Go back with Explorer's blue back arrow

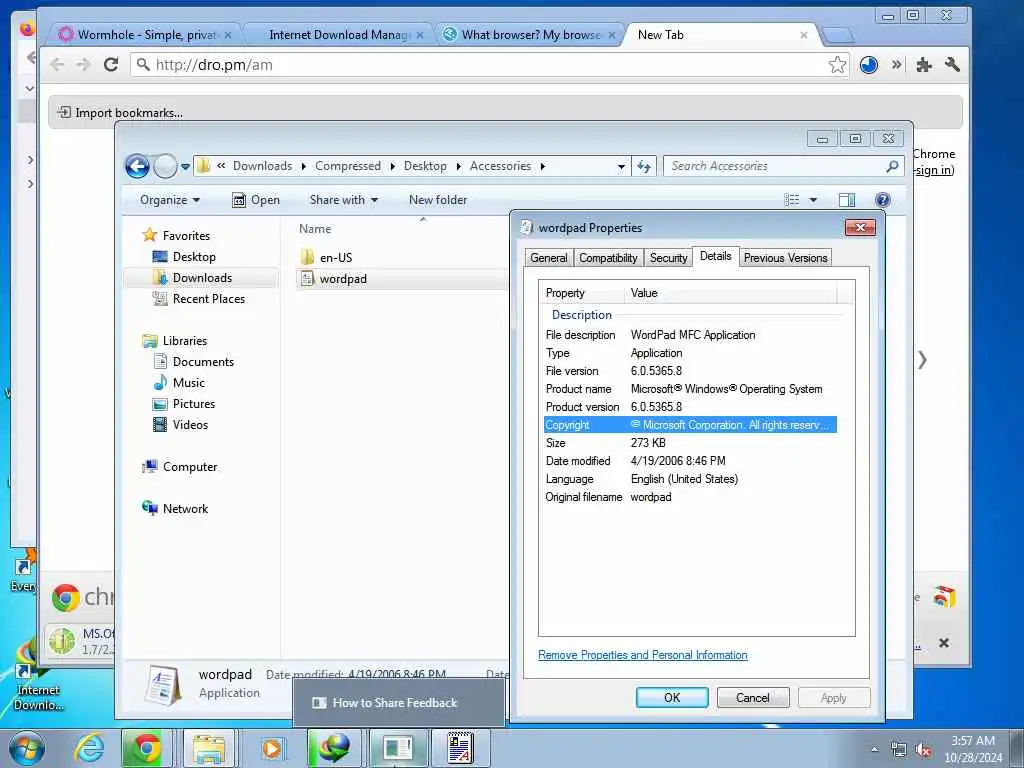[137, 166]
